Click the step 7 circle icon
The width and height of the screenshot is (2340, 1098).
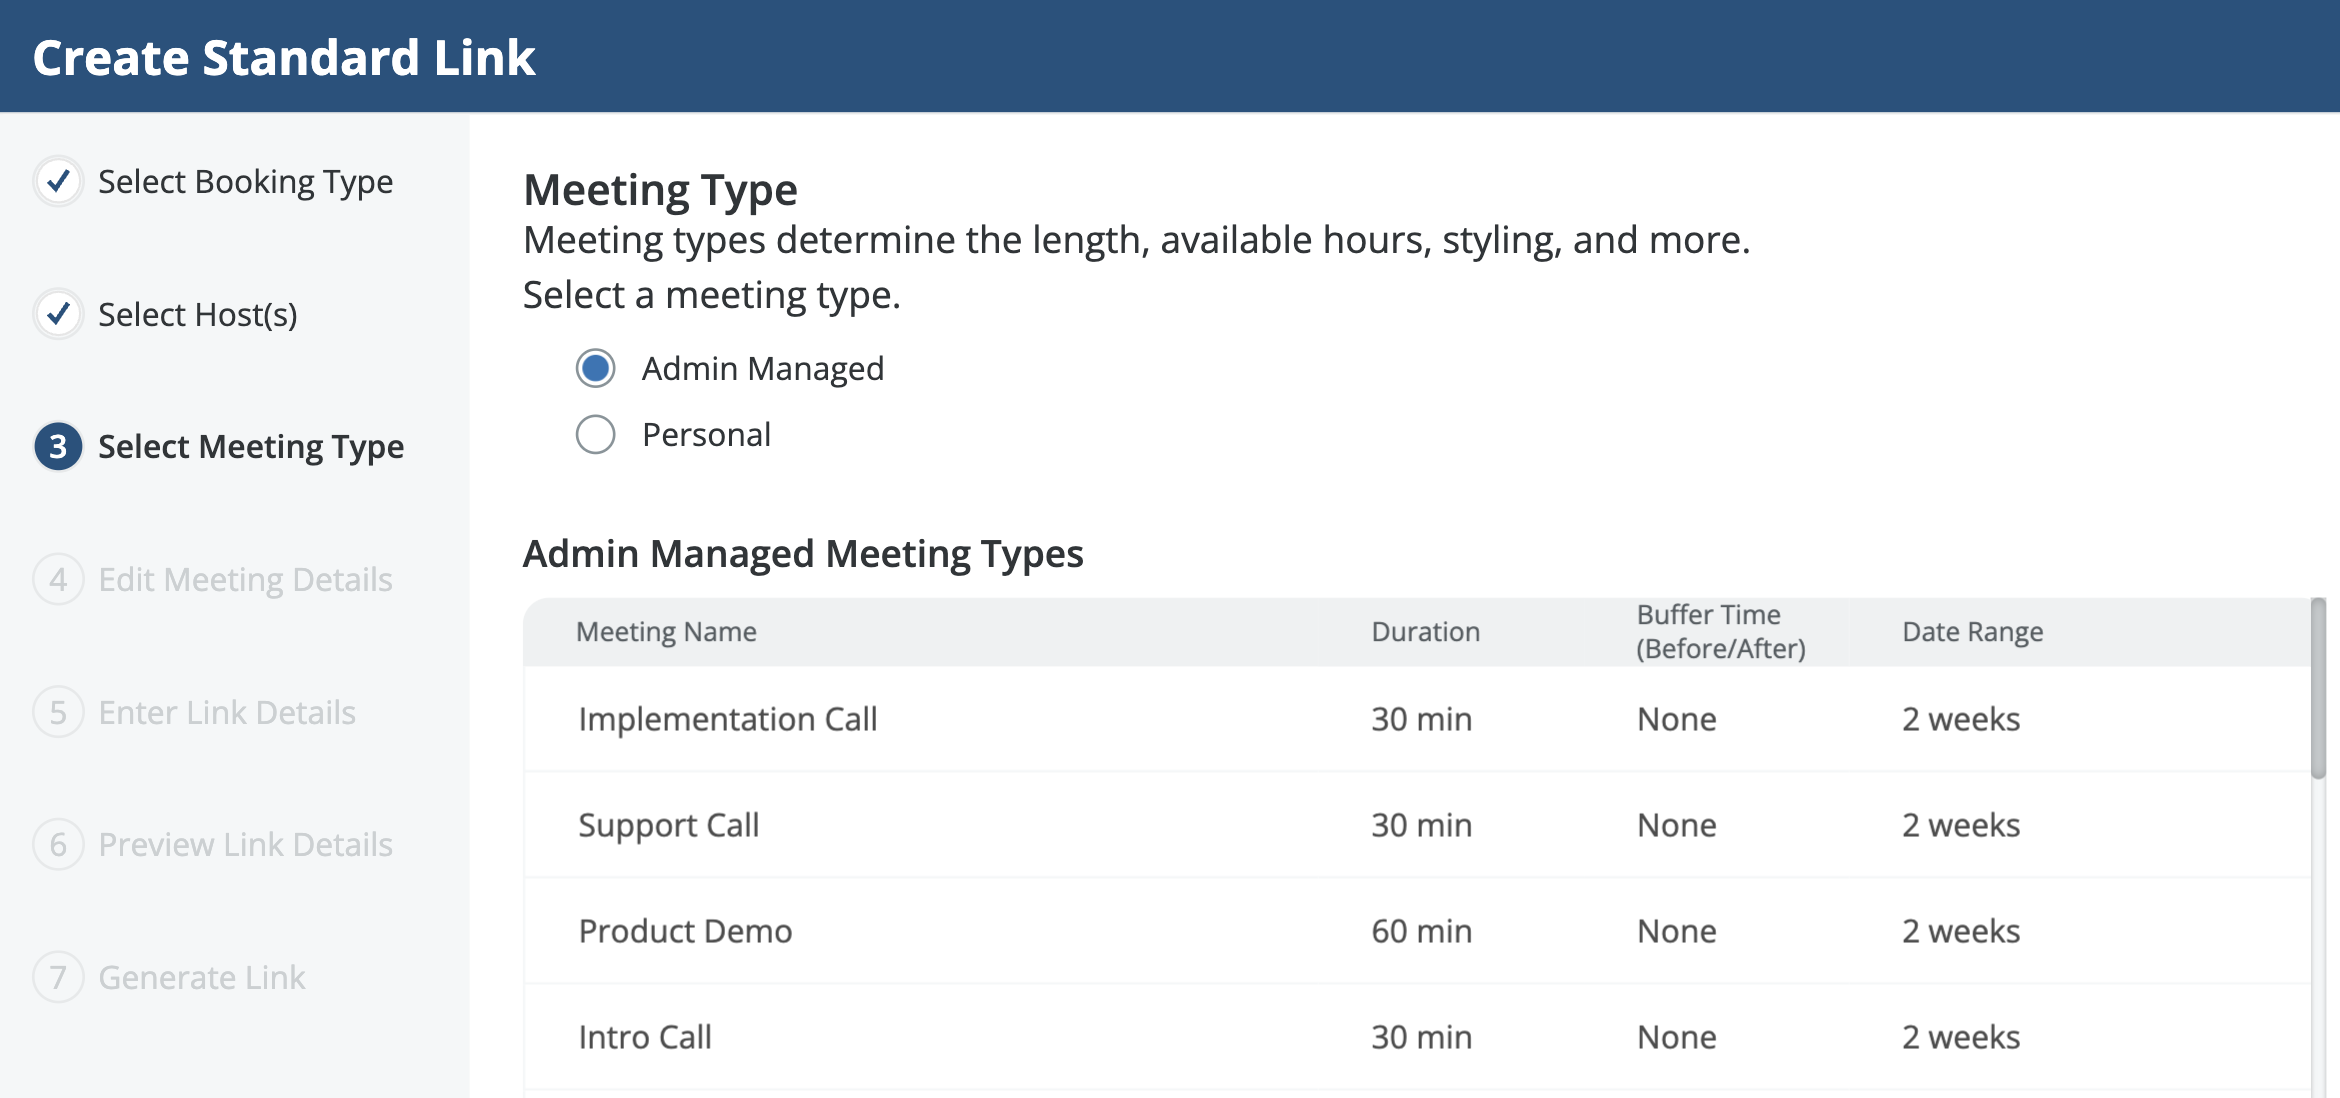(x=58, y=978)
